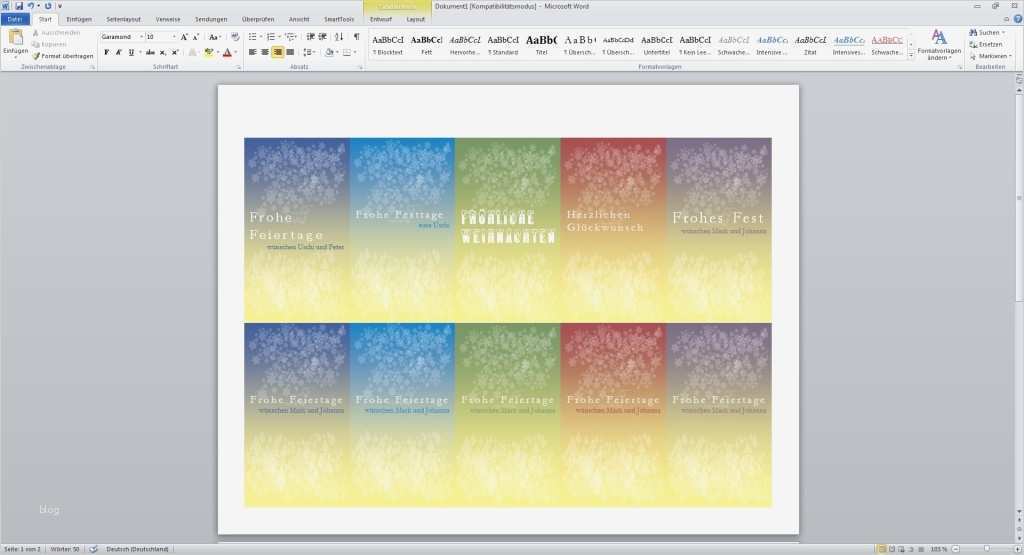Decrease font size with shrink icon

[195, 37]
